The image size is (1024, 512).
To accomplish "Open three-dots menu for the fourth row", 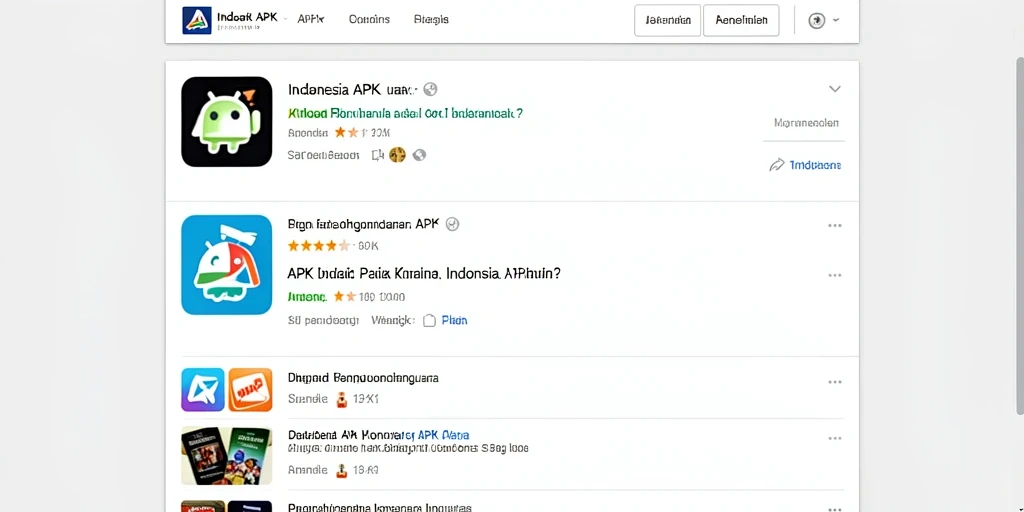I will 835,439.
